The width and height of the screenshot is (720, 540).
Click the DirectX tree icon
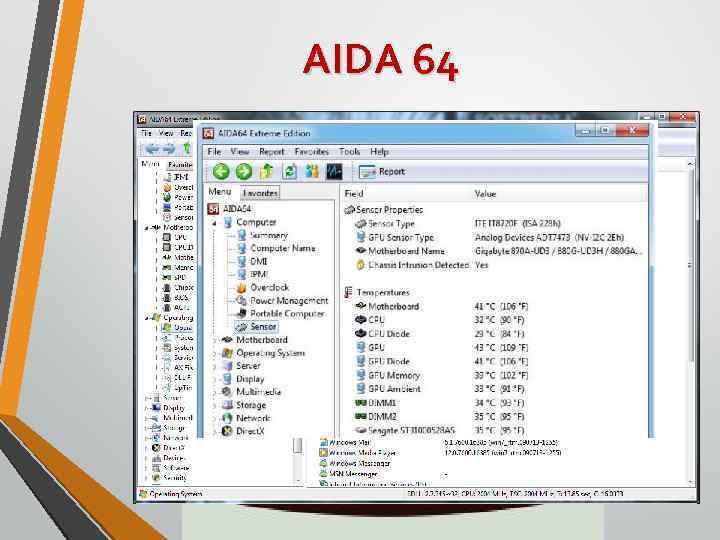[x=227, y=431]
